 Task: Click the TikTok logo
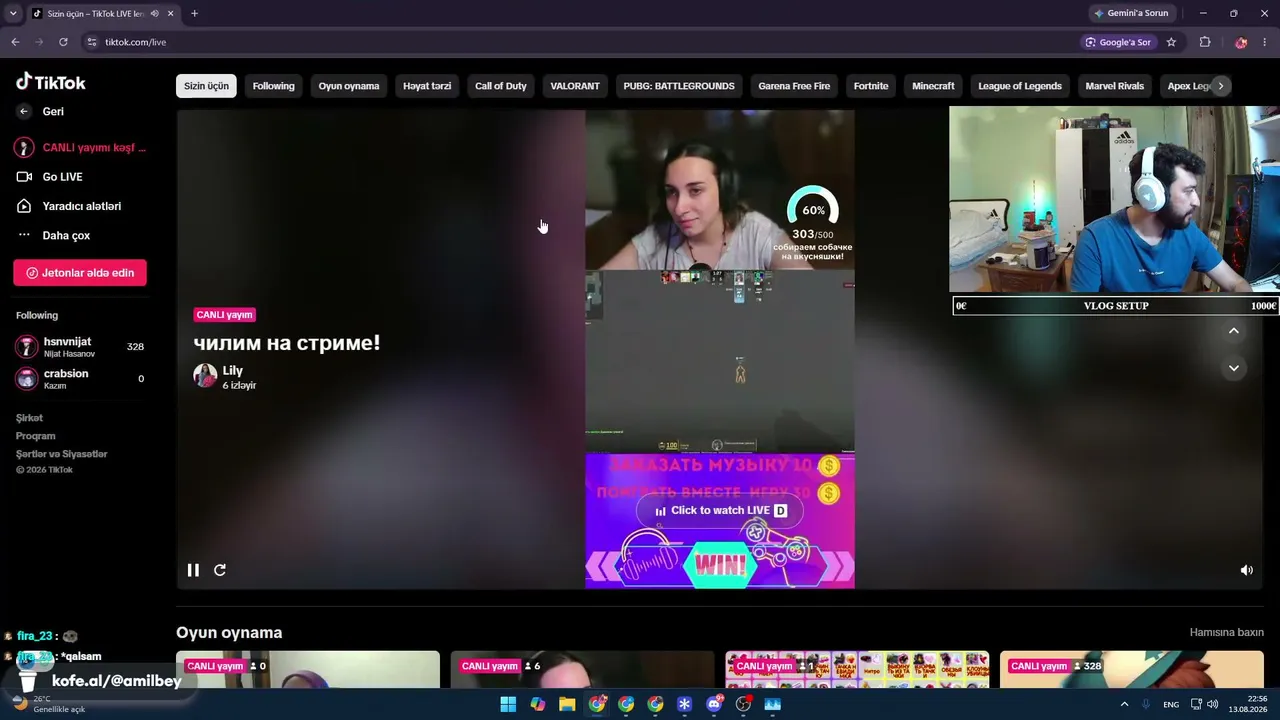pyautogui.click(x=51, y=82)
